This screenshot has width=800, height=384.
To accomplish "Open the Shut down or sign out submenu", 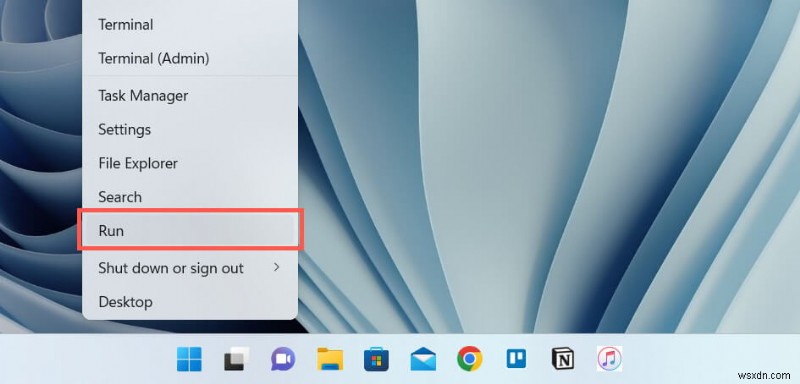I will [190, 268].
